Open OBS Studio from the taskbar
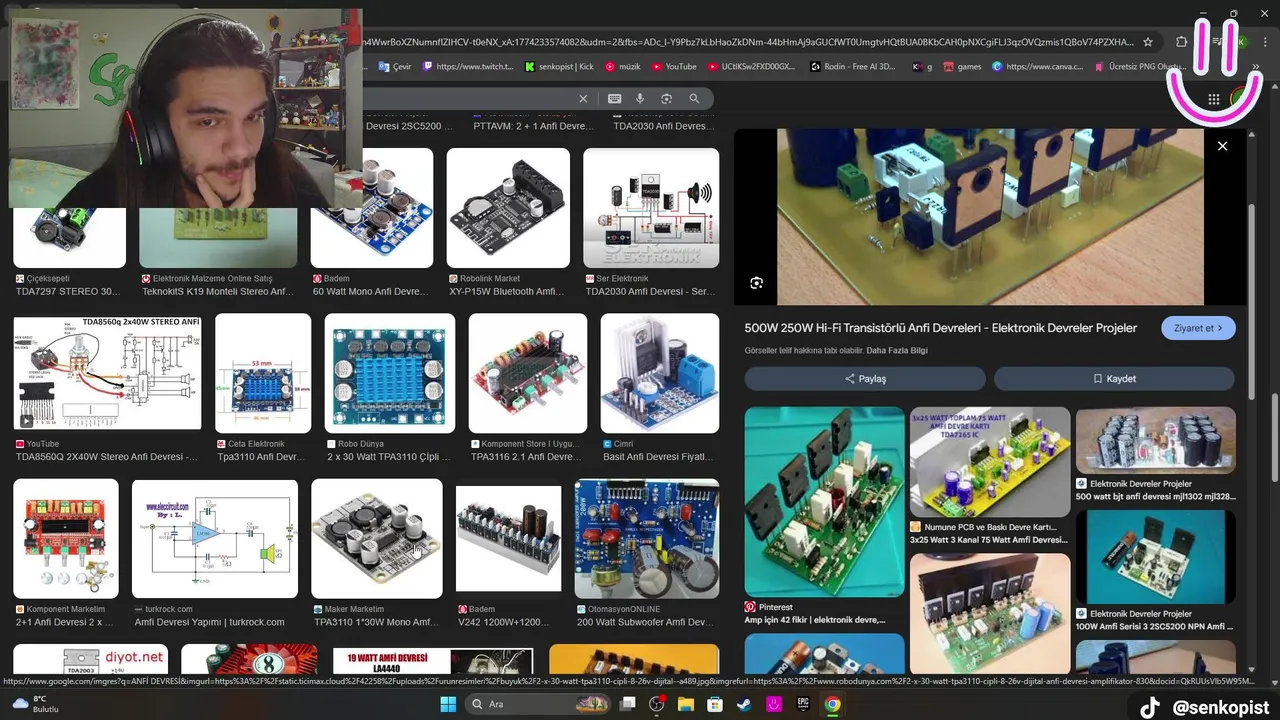 click(x=657, y=704)
